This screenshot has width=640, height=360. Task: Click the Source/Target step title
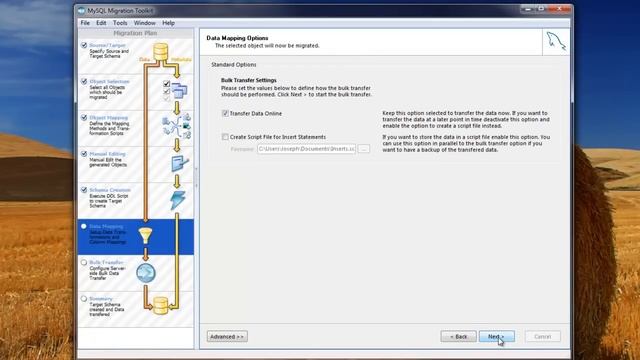pos(107,45)
